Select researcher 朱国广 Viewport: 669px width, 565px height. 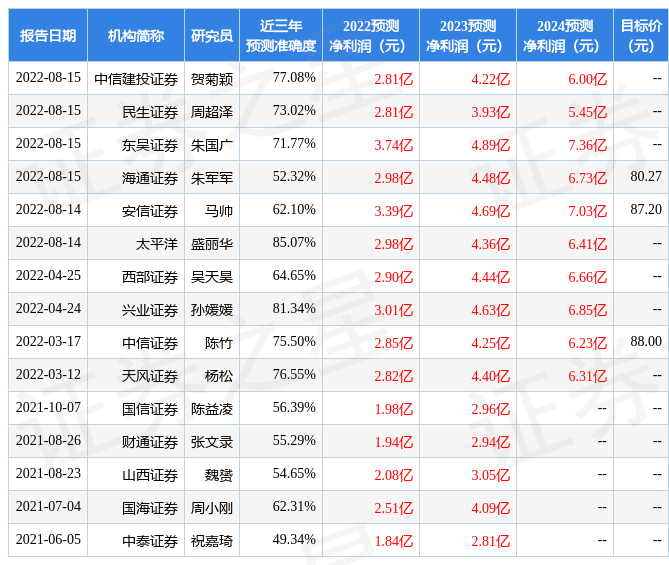tap(212, 145)
